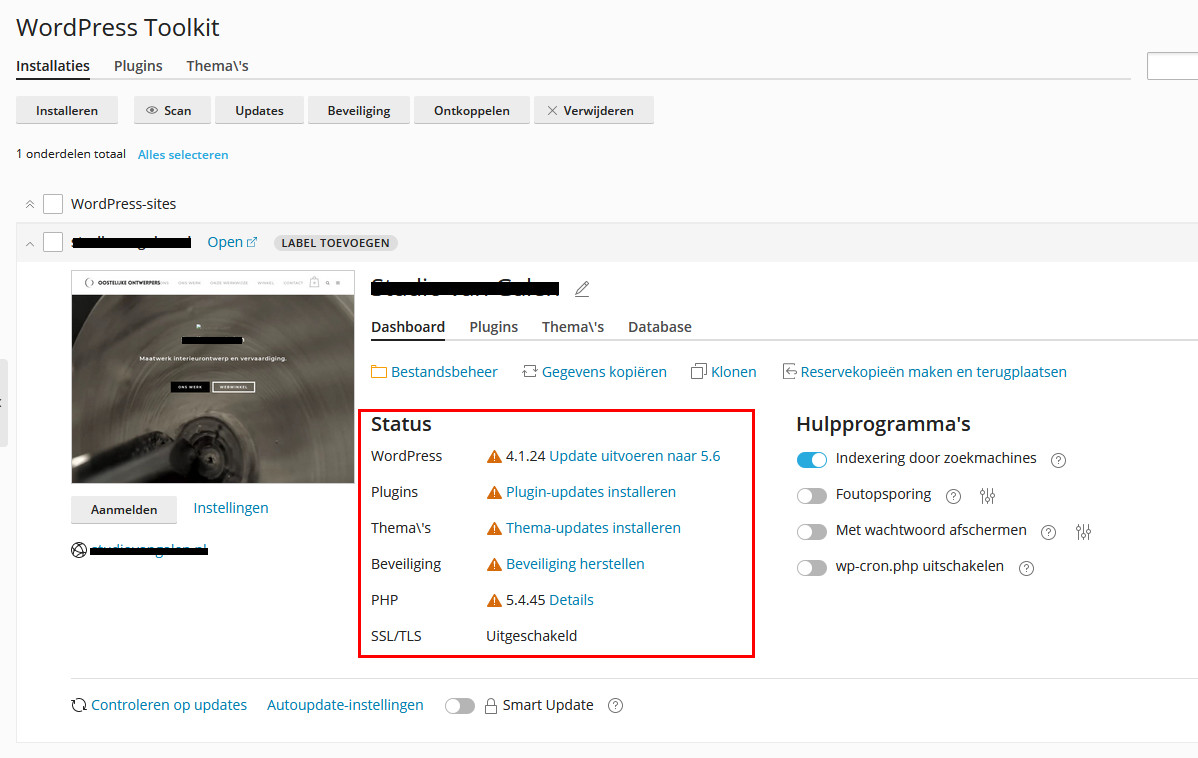The image size is (1198, 758).
Task: Click the Gegevens kopiëren sync icon
Action: pos(529,371)
